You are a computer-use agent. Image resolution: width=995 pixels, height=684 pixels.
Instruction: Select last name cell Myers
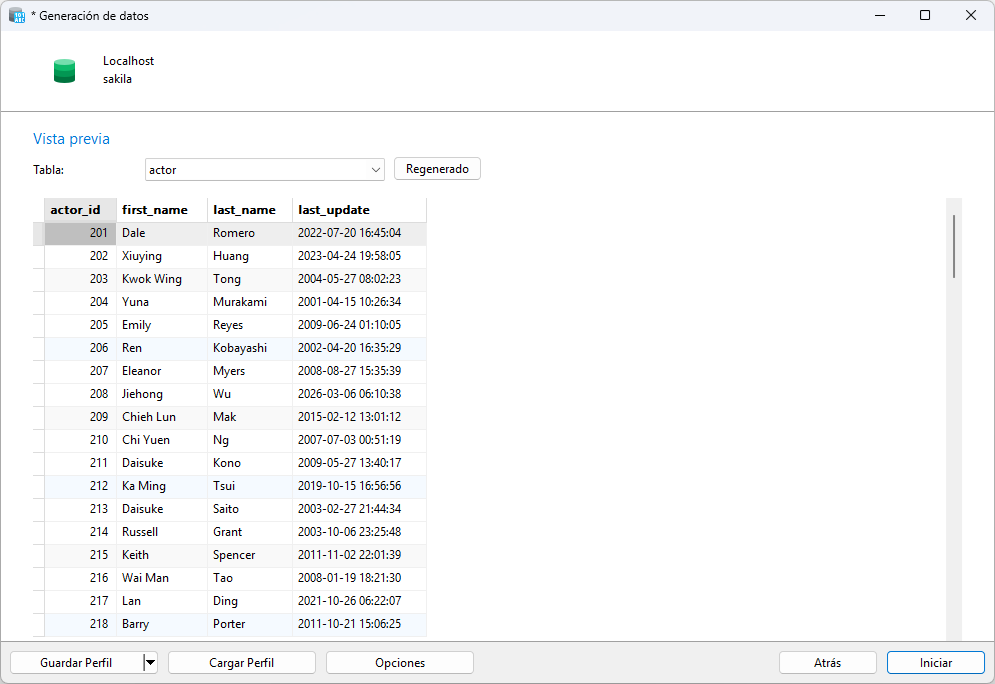[x=250, y=371]
